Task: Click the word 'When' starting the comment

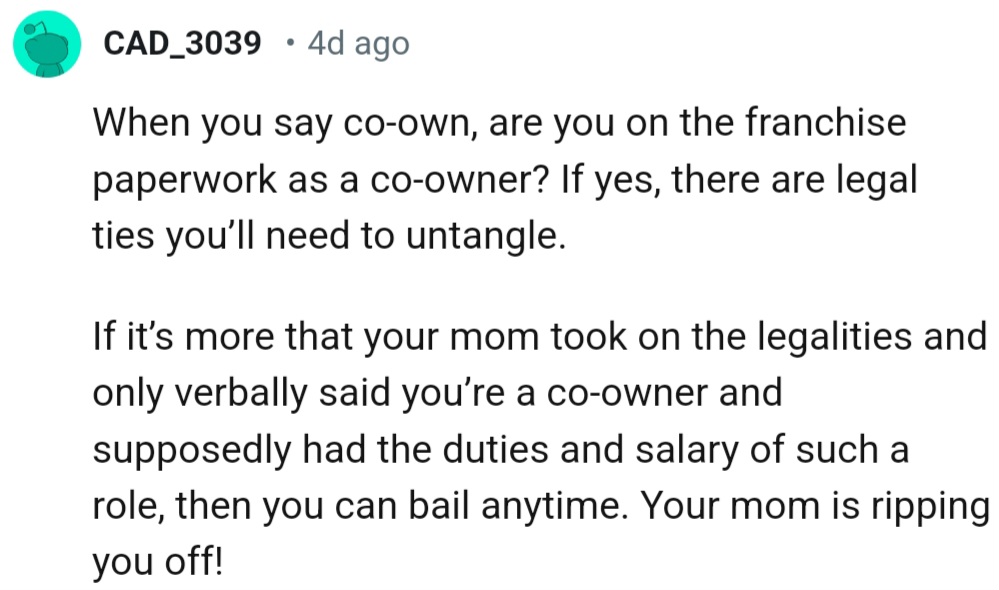Action: (141, 122)
